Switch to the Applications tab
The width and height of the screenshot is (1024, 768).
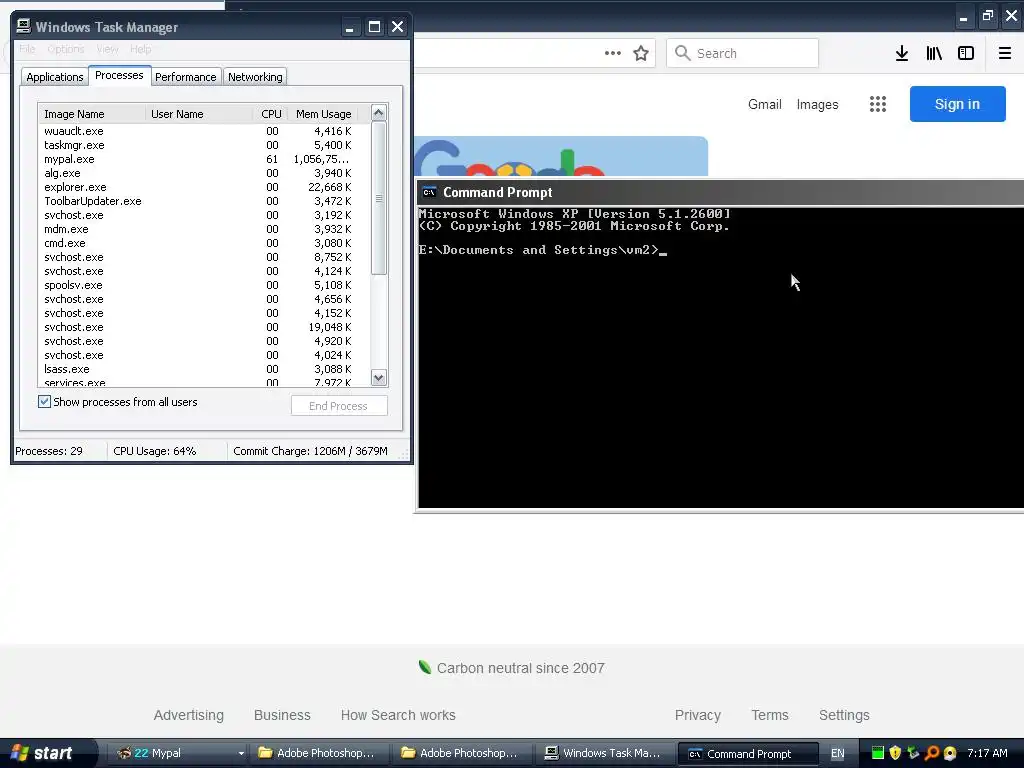point(54,77)
